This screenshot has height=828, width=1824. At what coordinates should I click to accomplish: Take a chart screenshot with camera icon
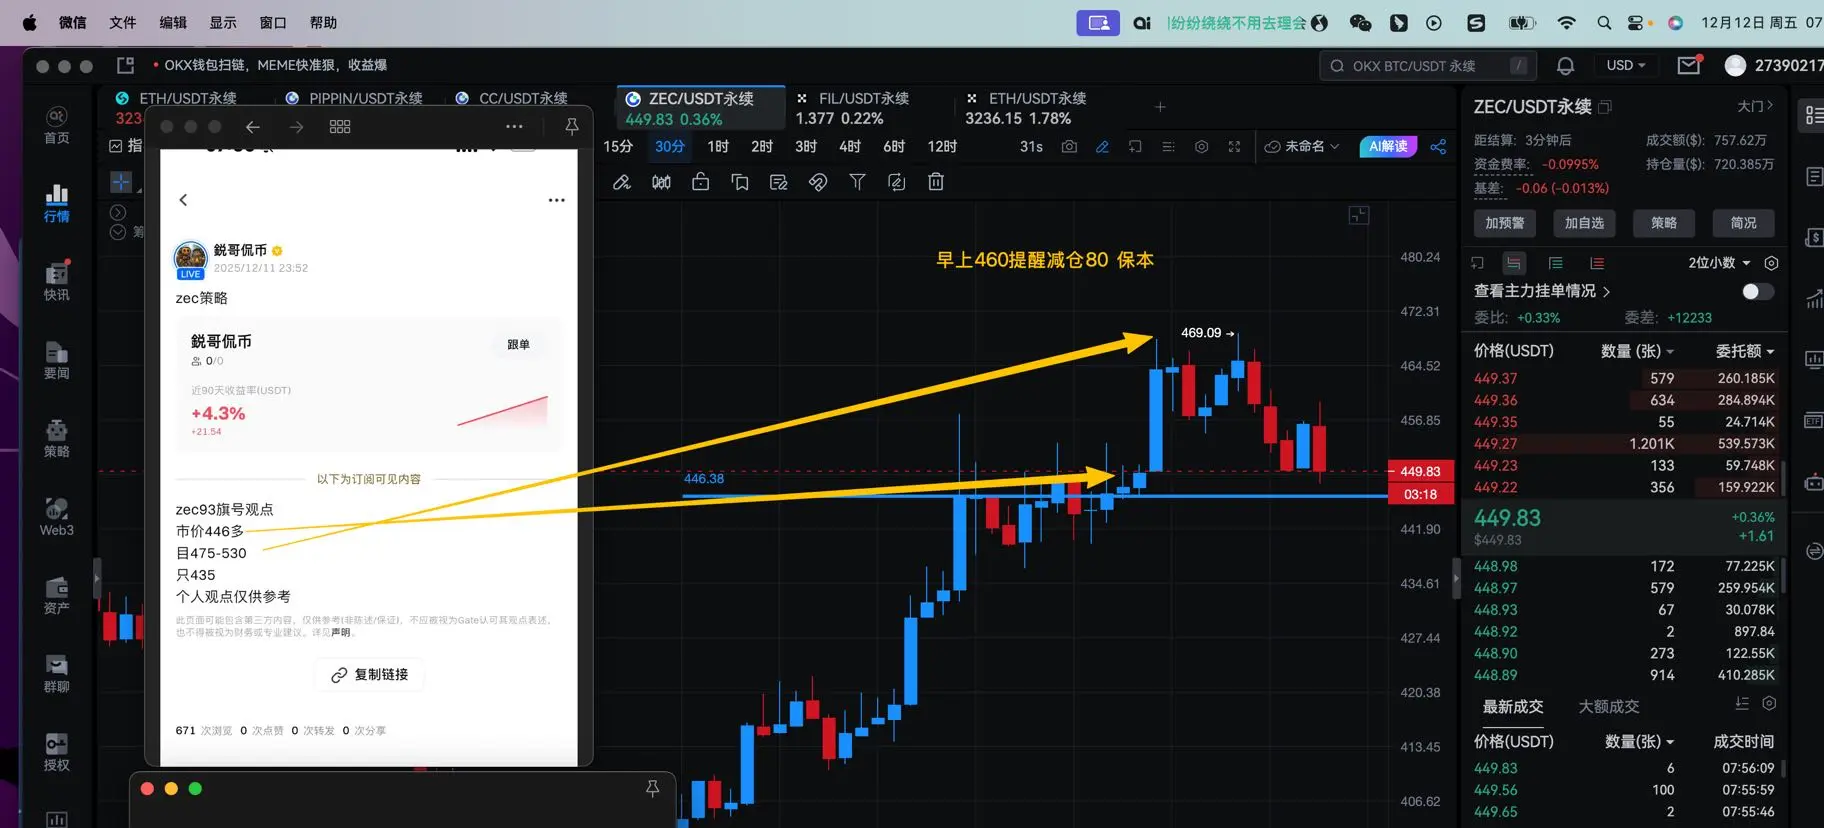point(1069,146)
